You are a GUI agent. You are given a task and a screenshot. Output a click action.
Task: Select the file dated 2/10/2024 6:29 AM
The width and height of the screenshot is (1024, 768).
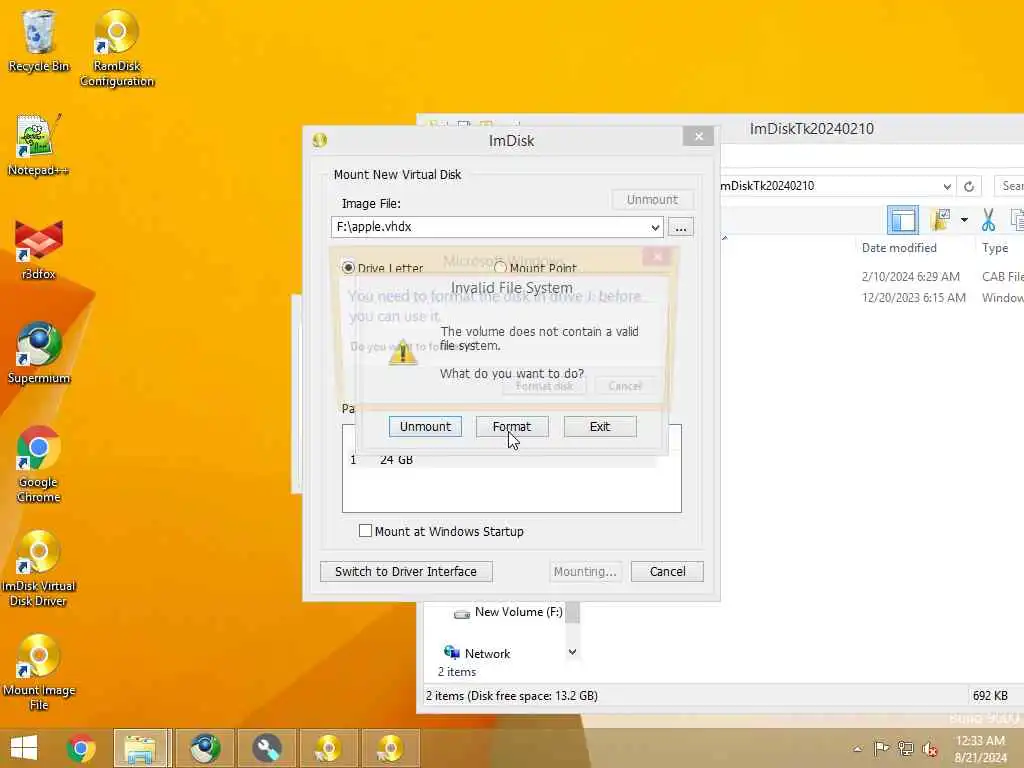(x=910, y=276)
